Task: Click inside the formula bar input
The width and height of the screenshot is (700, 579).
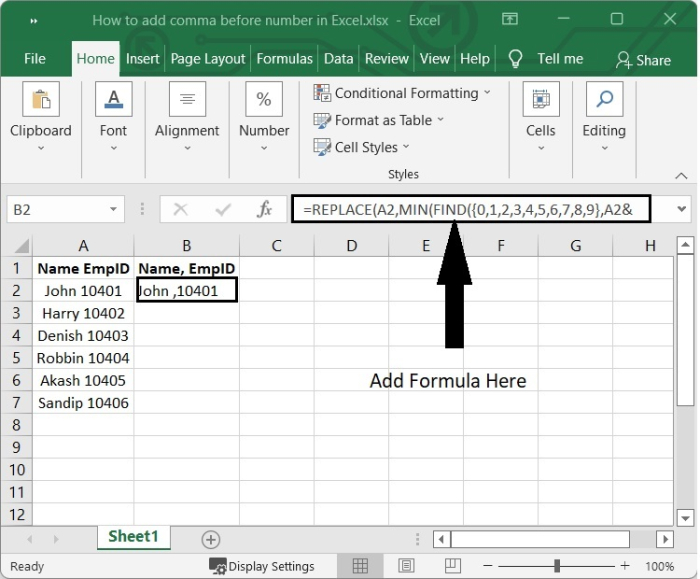Action: (470, 210)
